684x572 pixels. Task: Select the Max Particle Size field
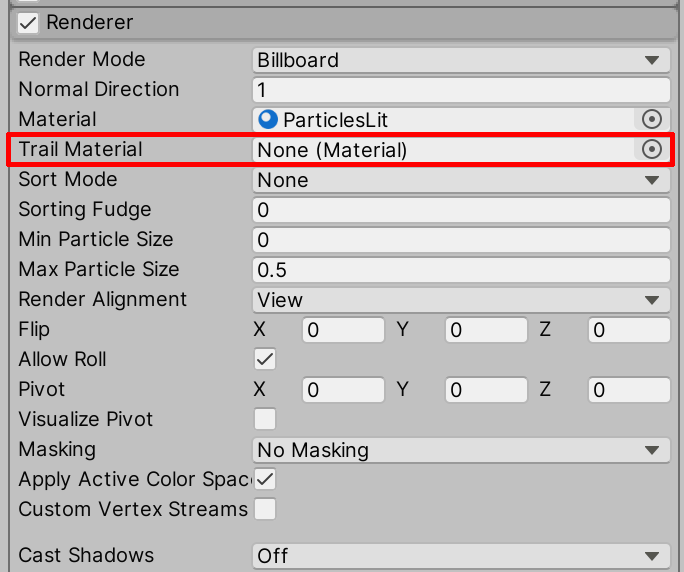pos(460,270)
